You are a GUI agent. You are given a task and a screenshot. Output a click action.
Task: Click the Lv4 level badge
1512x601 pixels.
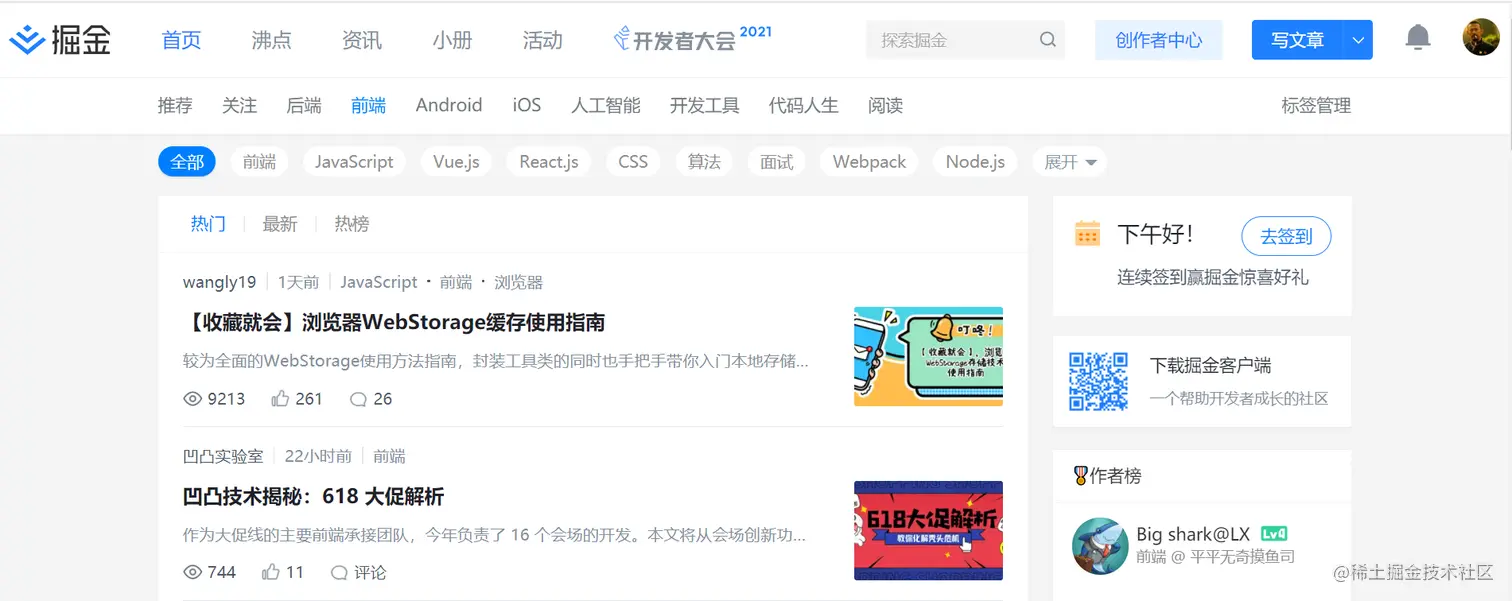(1274, 533)
